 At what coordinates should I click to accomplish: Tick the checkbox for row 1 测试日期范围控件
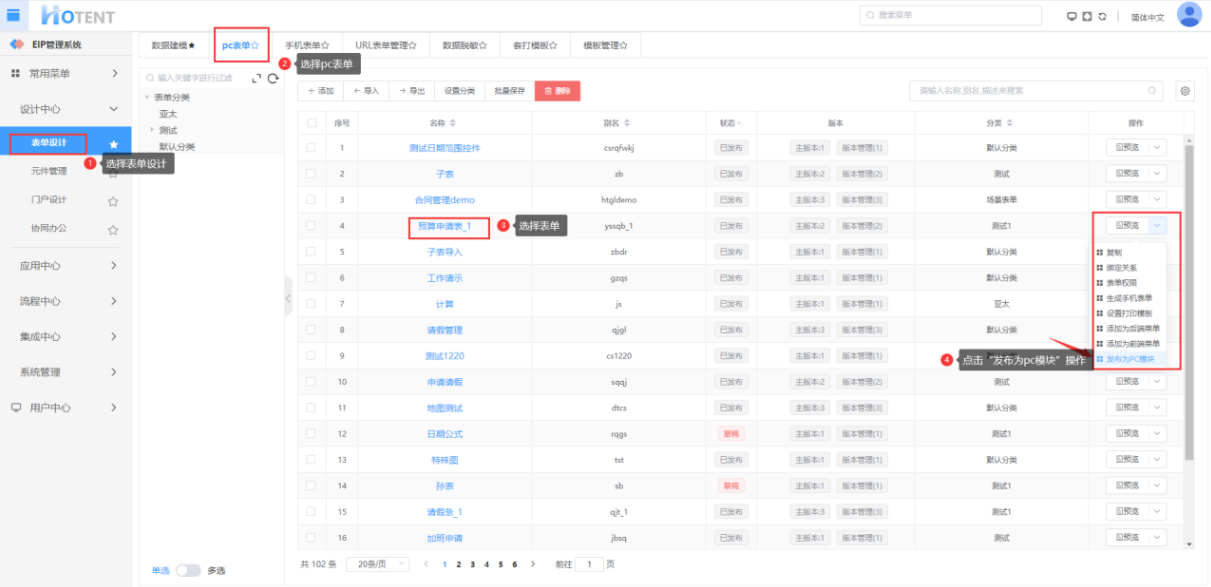tap(311, 148)
